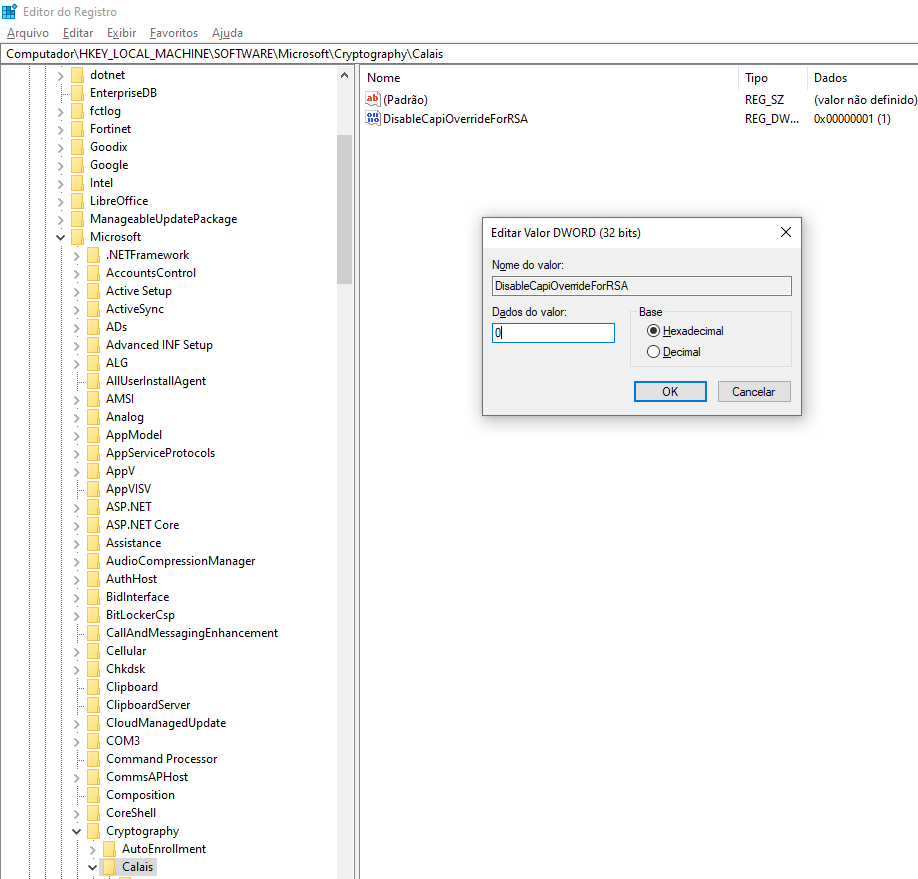Click the (valor não definido) data cell

pyautogui.click(x=865, y=100)
